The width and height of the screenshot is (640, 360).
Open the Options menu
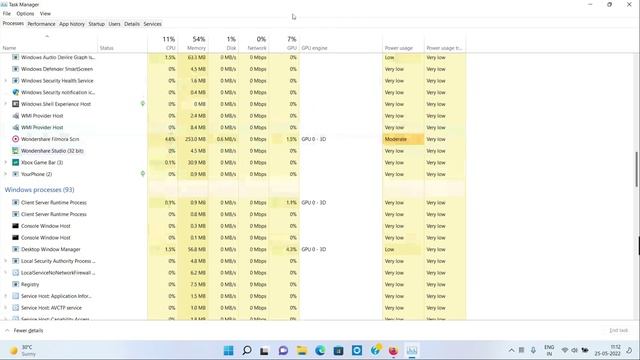click(25, 13)
